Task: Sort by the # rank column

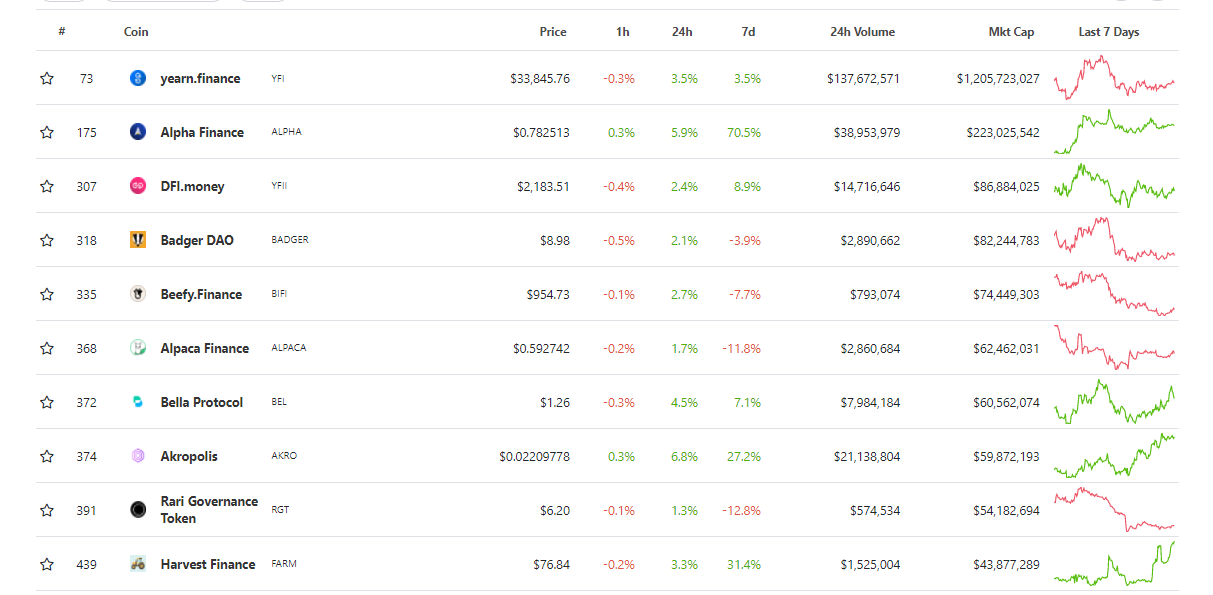Action: coord(62,32)
